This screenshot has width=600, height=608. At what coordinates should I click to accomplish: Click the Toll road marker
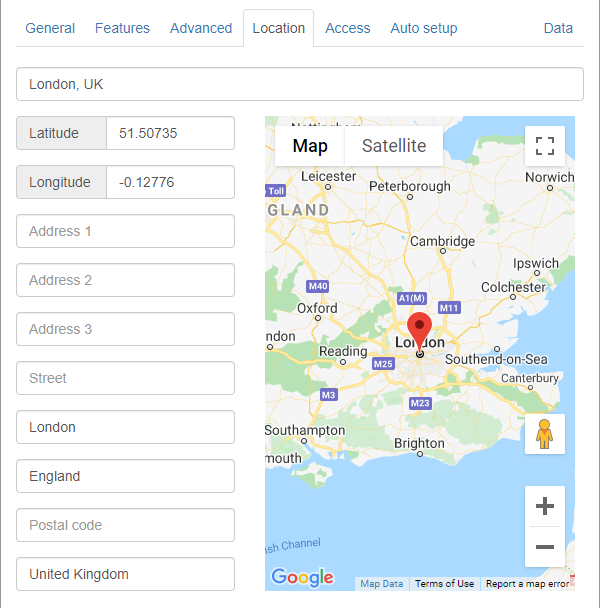point(275,191)
